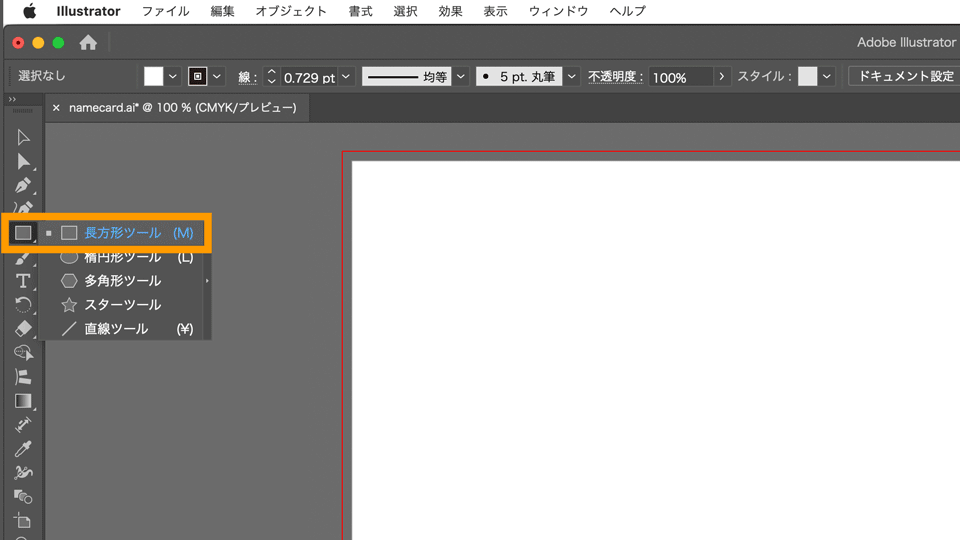Viewport: 960px width, 540px height.
Task: Open the stroke profile dropdown arrow
Action: click(x=461, y=77)
